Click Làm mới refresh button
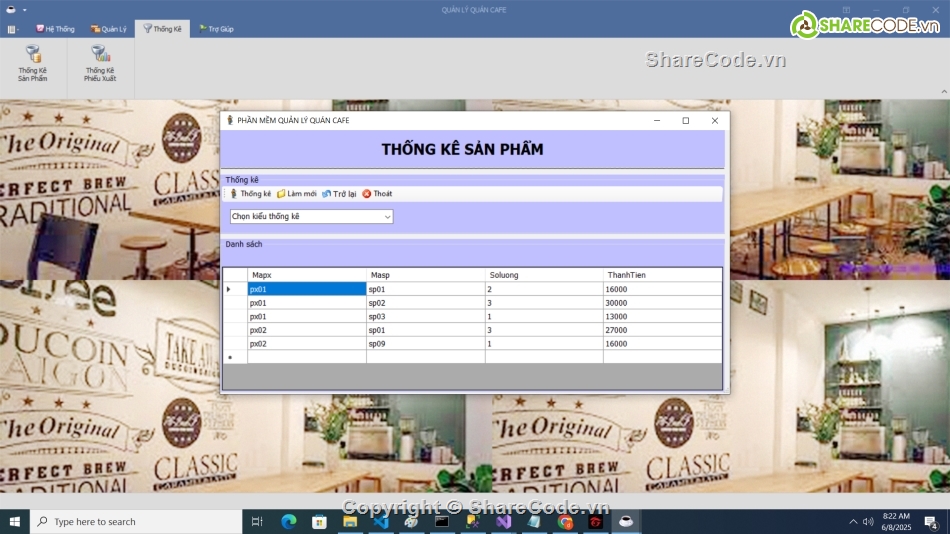Screen dimensions: 950x534 coord(297,194)
